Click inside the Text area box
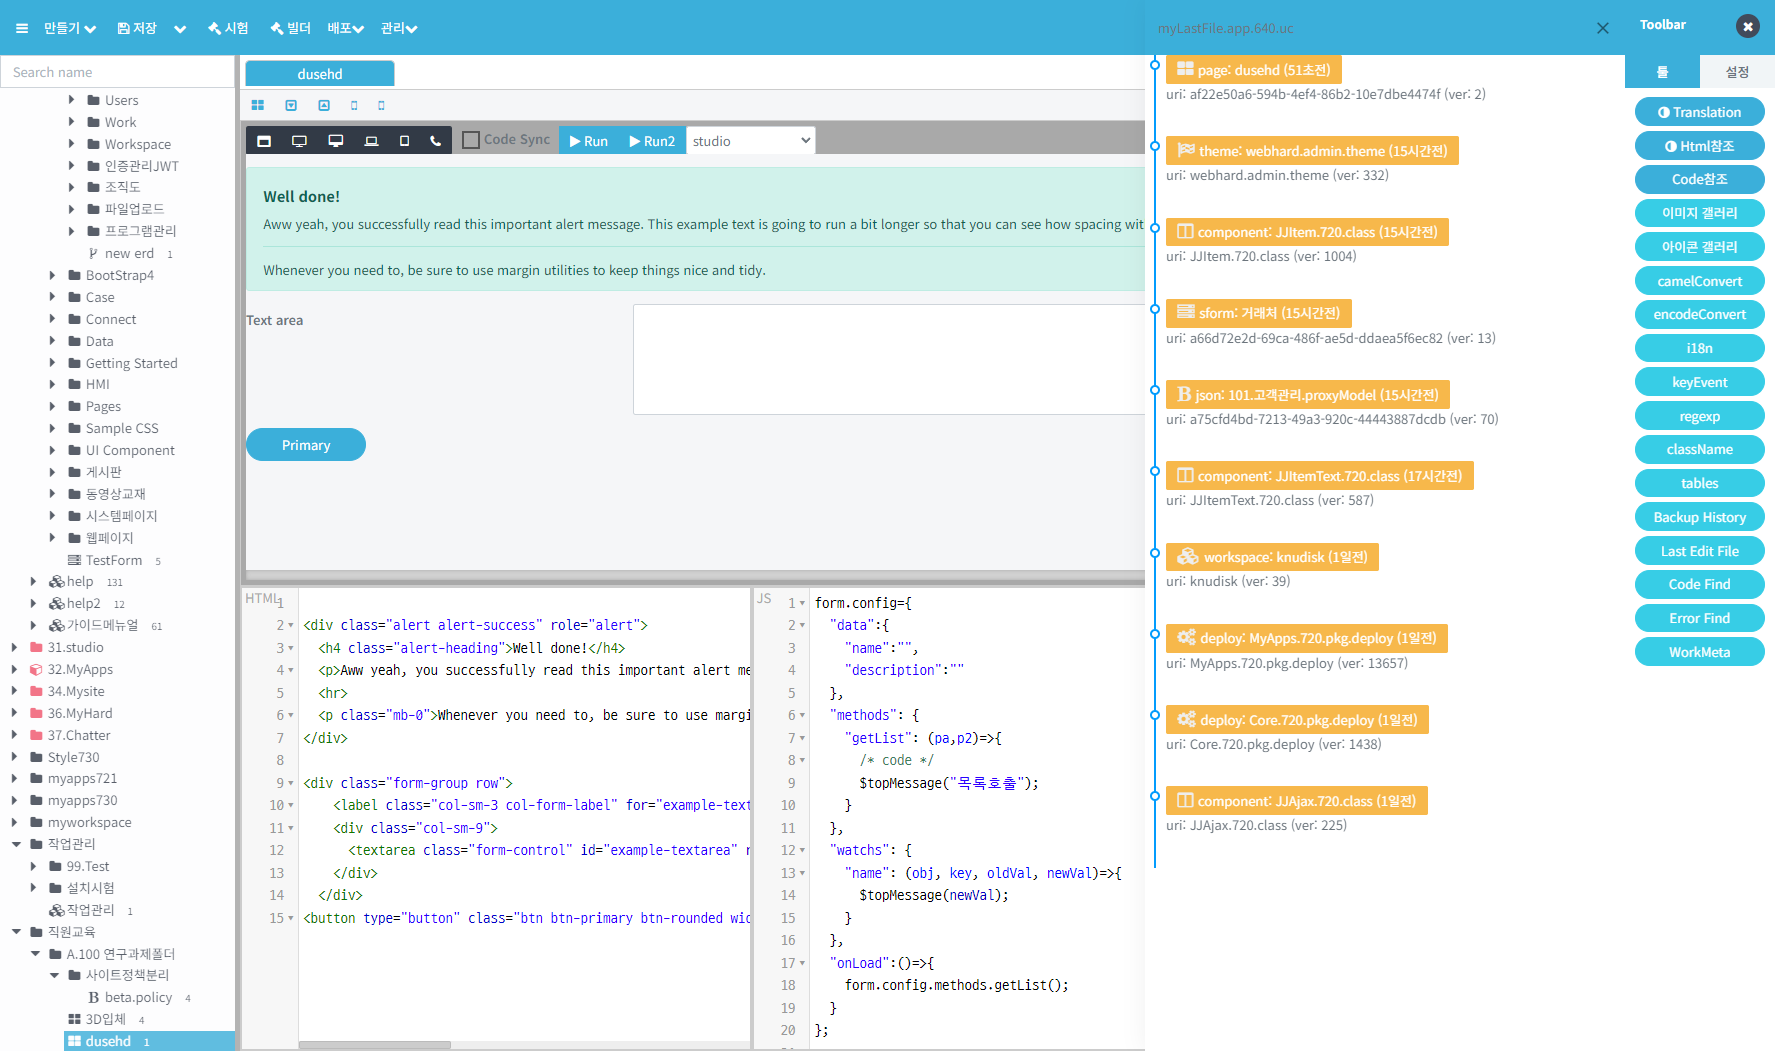 (889, 359)
